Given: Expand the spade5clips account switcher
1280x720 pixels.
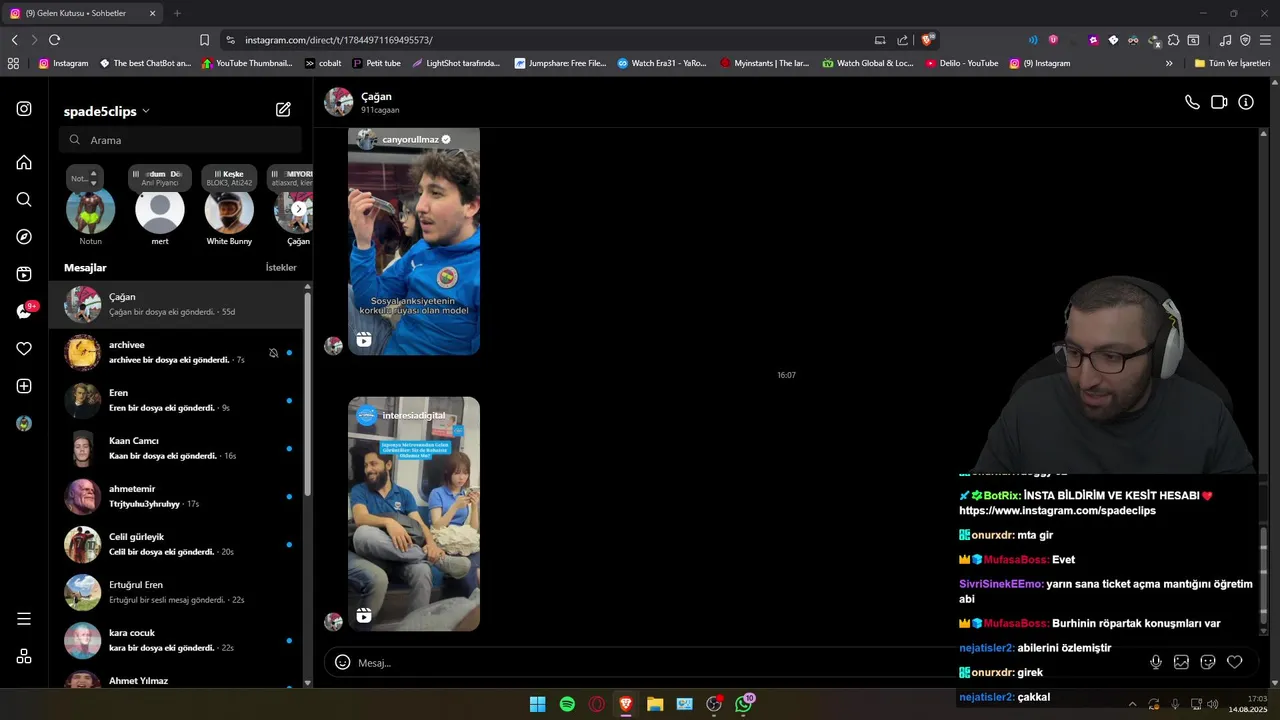Looking at the screenshot, I should pyautogui.click(x=107, y=111).
